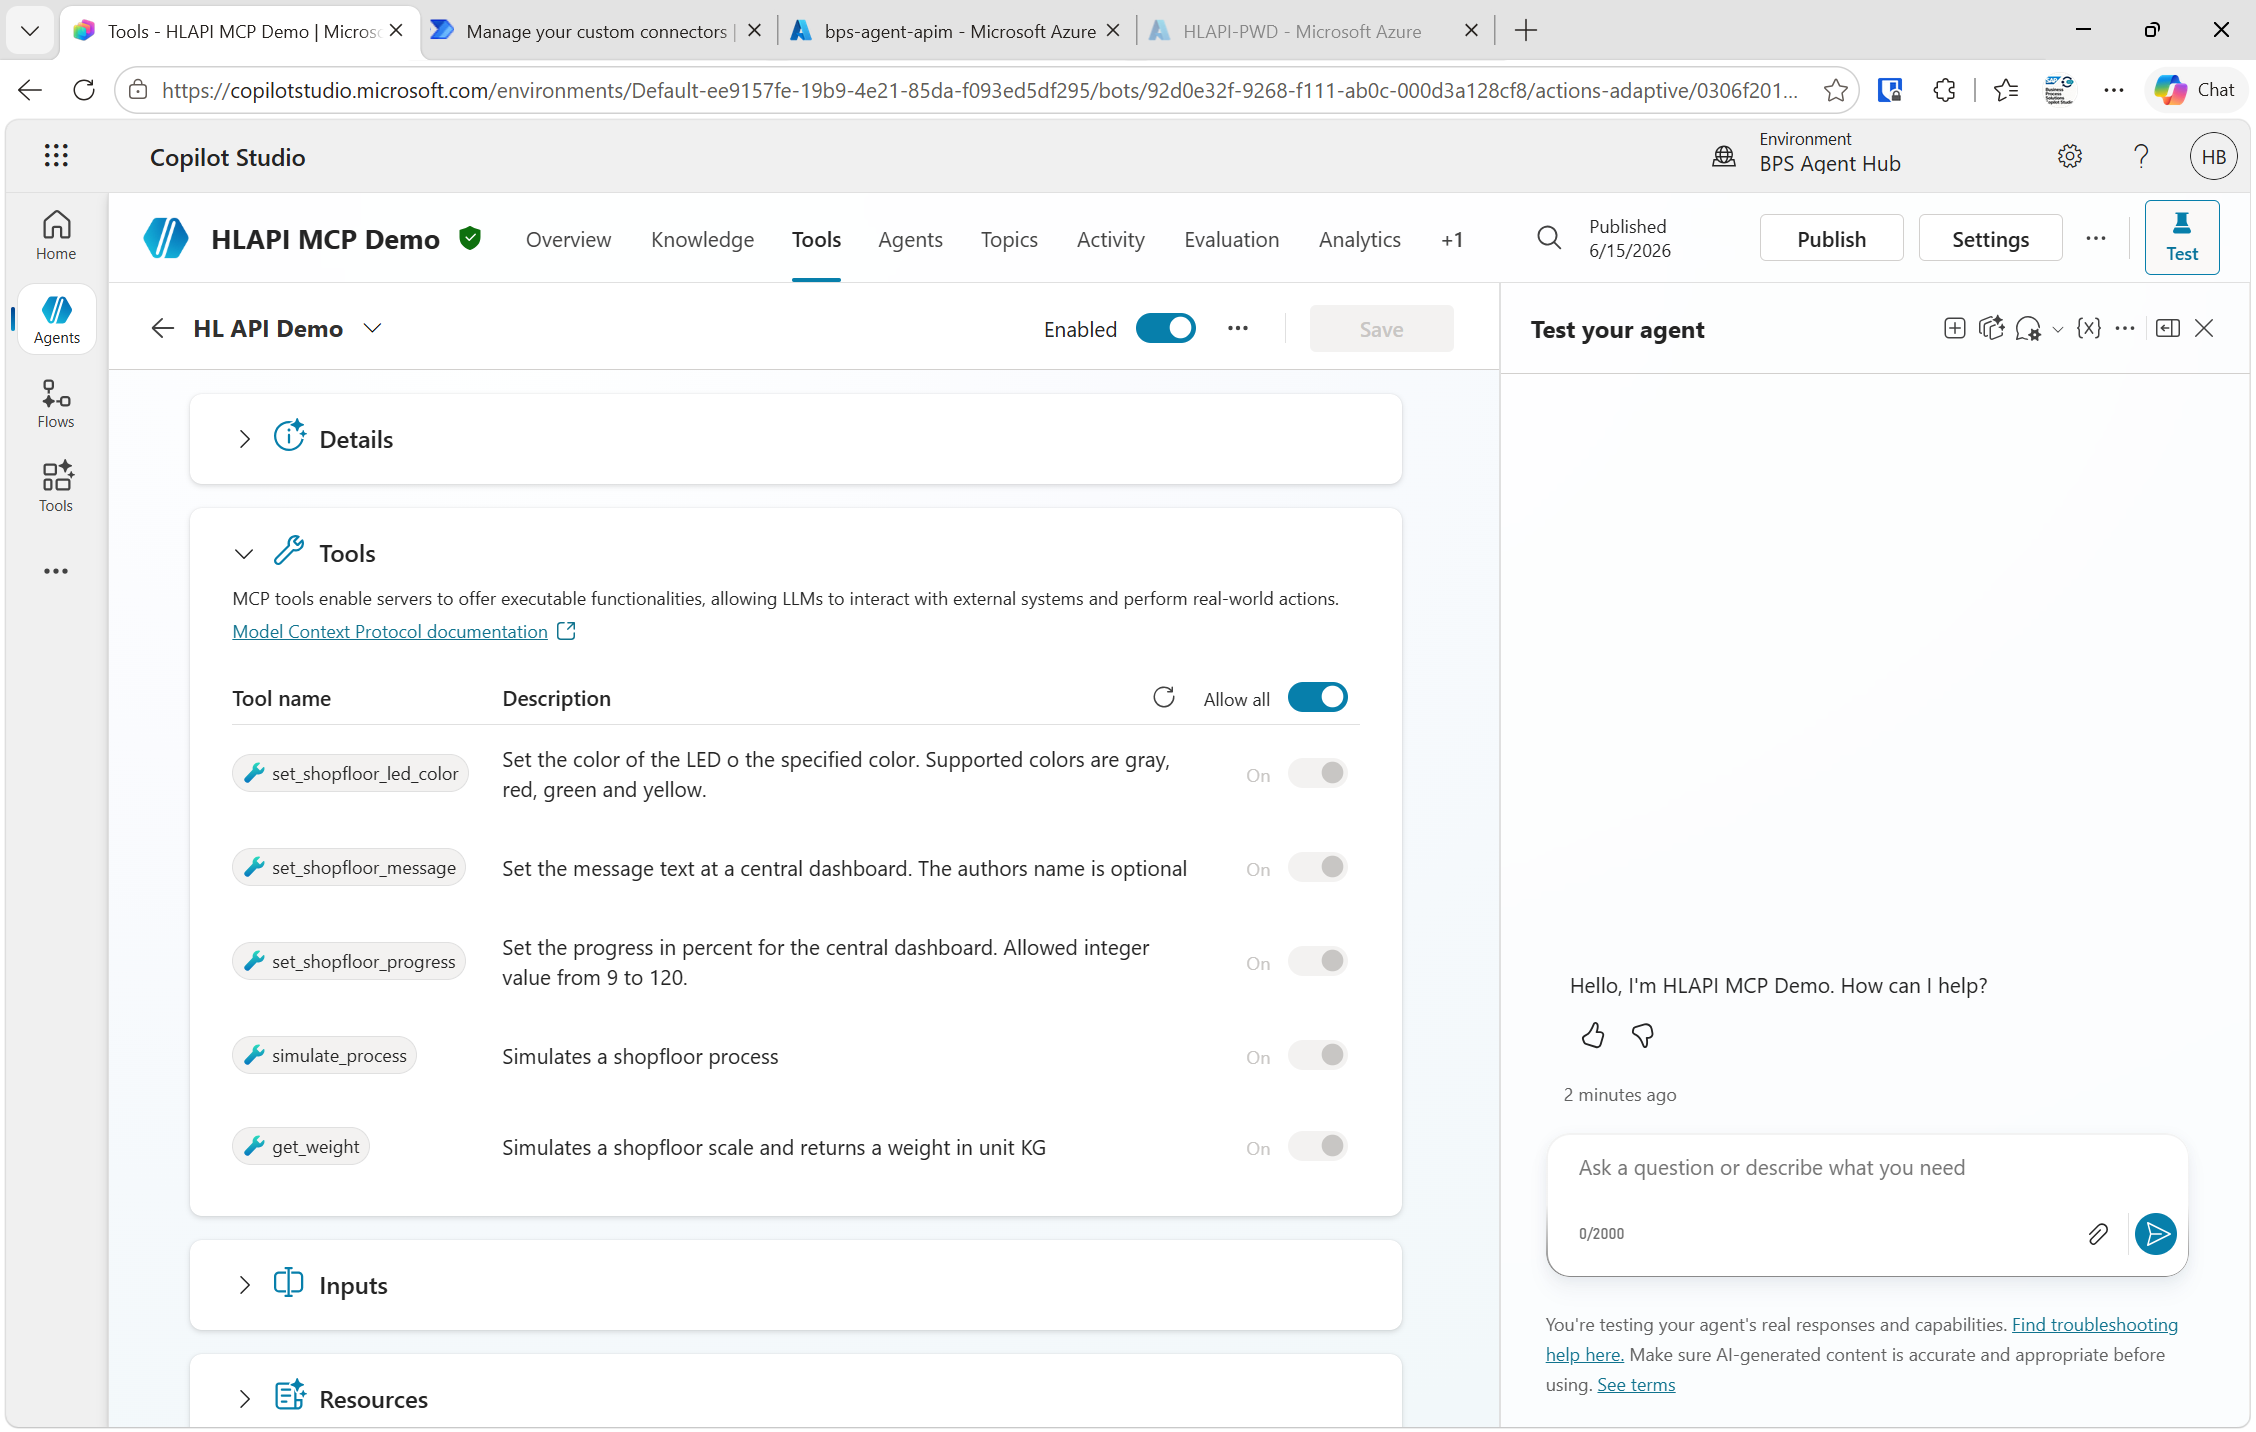Open the Copilot Studio settings gear
This screenshot has width=2256, height=1432.
tap(2070, 156)
